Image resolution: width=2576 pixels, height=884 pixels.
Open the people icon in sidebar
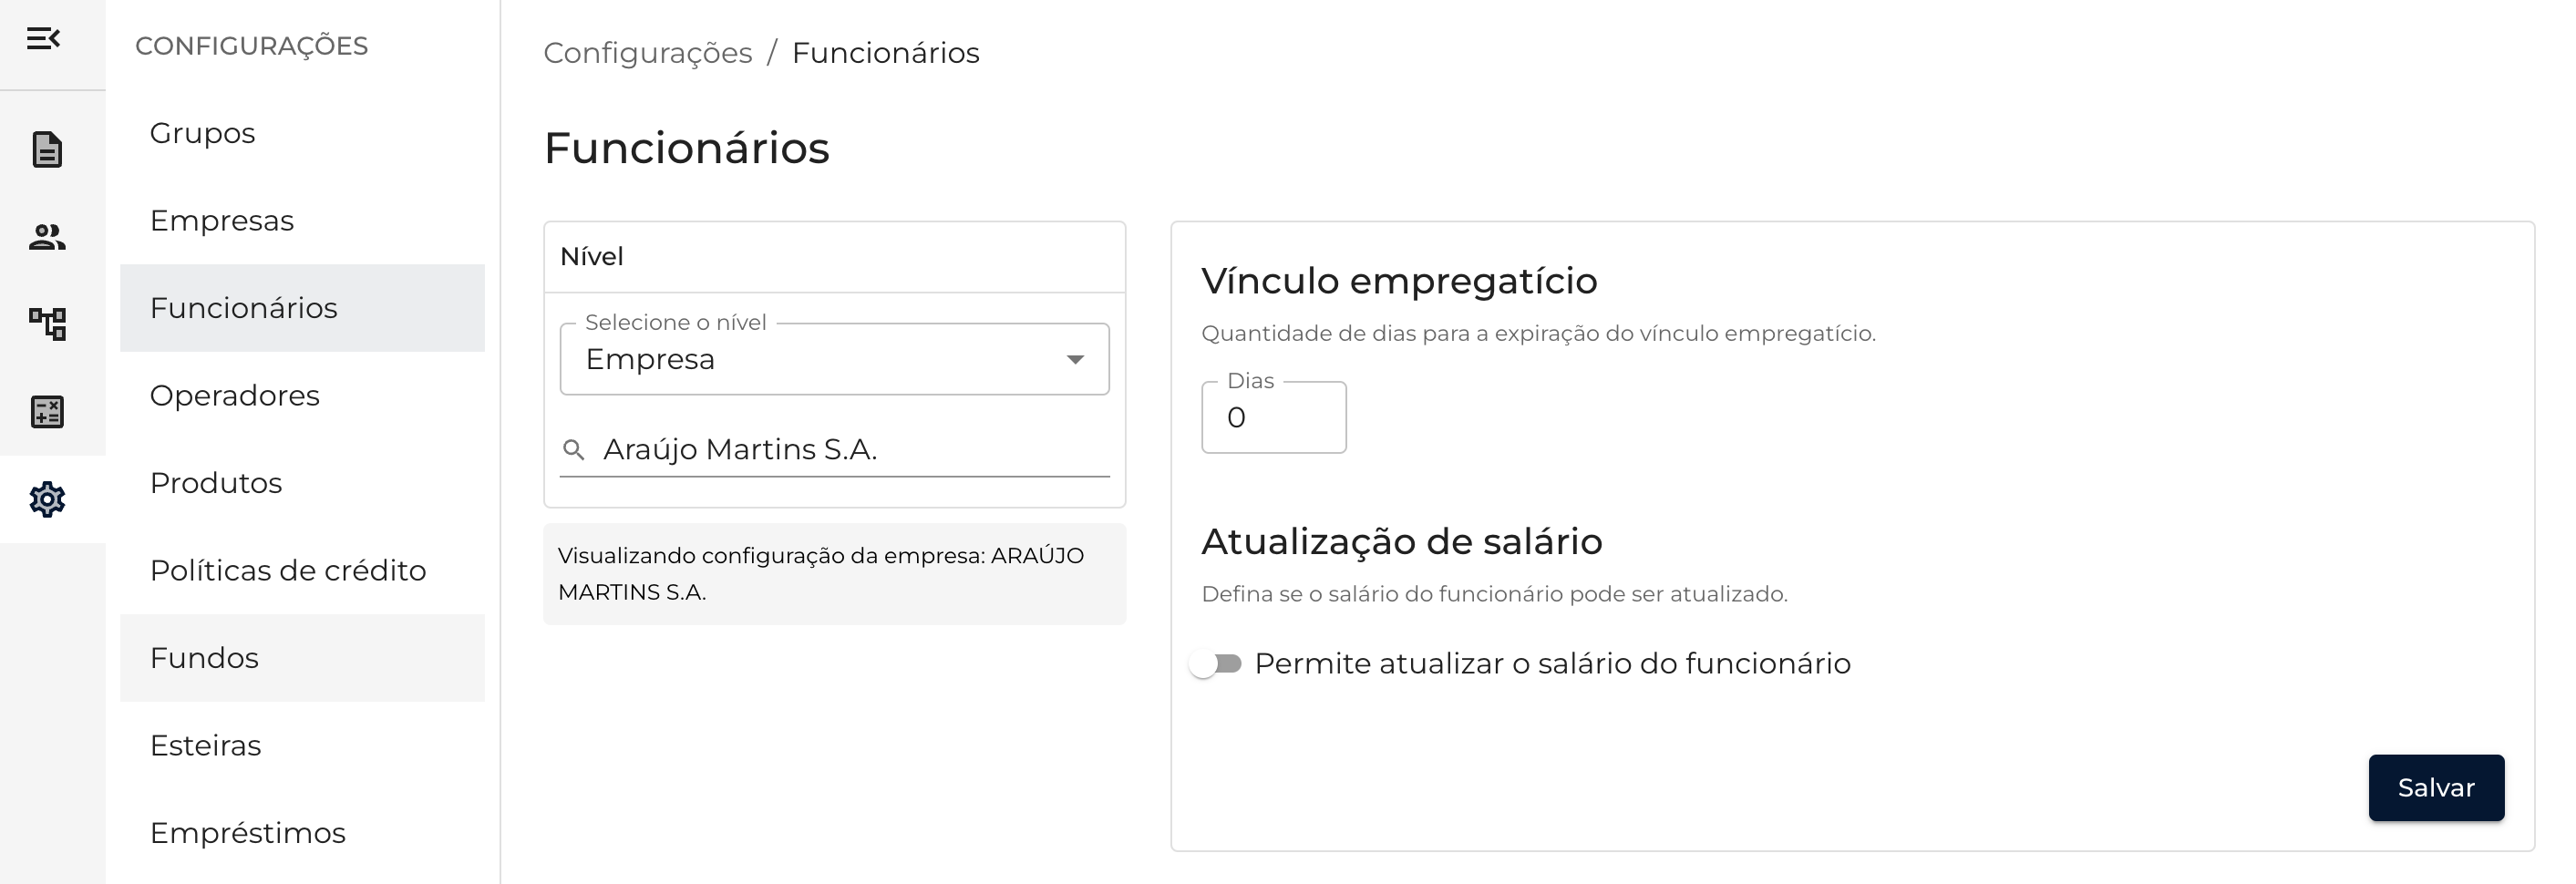pos(47,237)
